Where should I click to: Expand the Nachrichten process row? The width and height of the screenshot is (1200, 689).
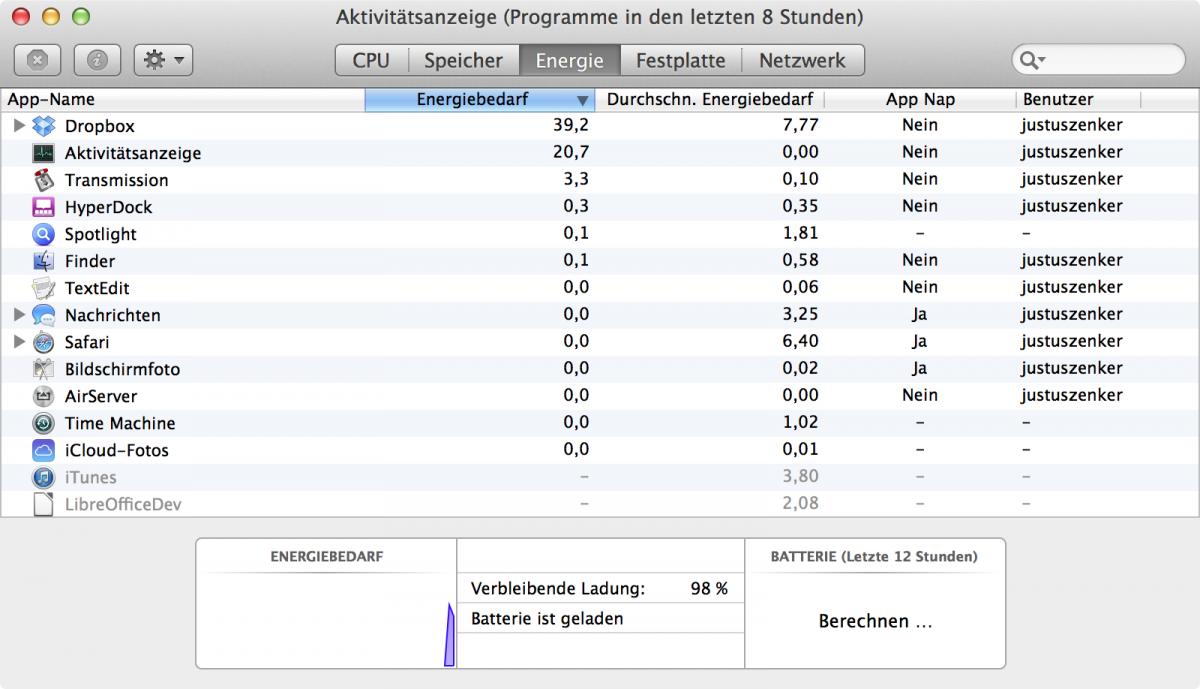(18, 315)
